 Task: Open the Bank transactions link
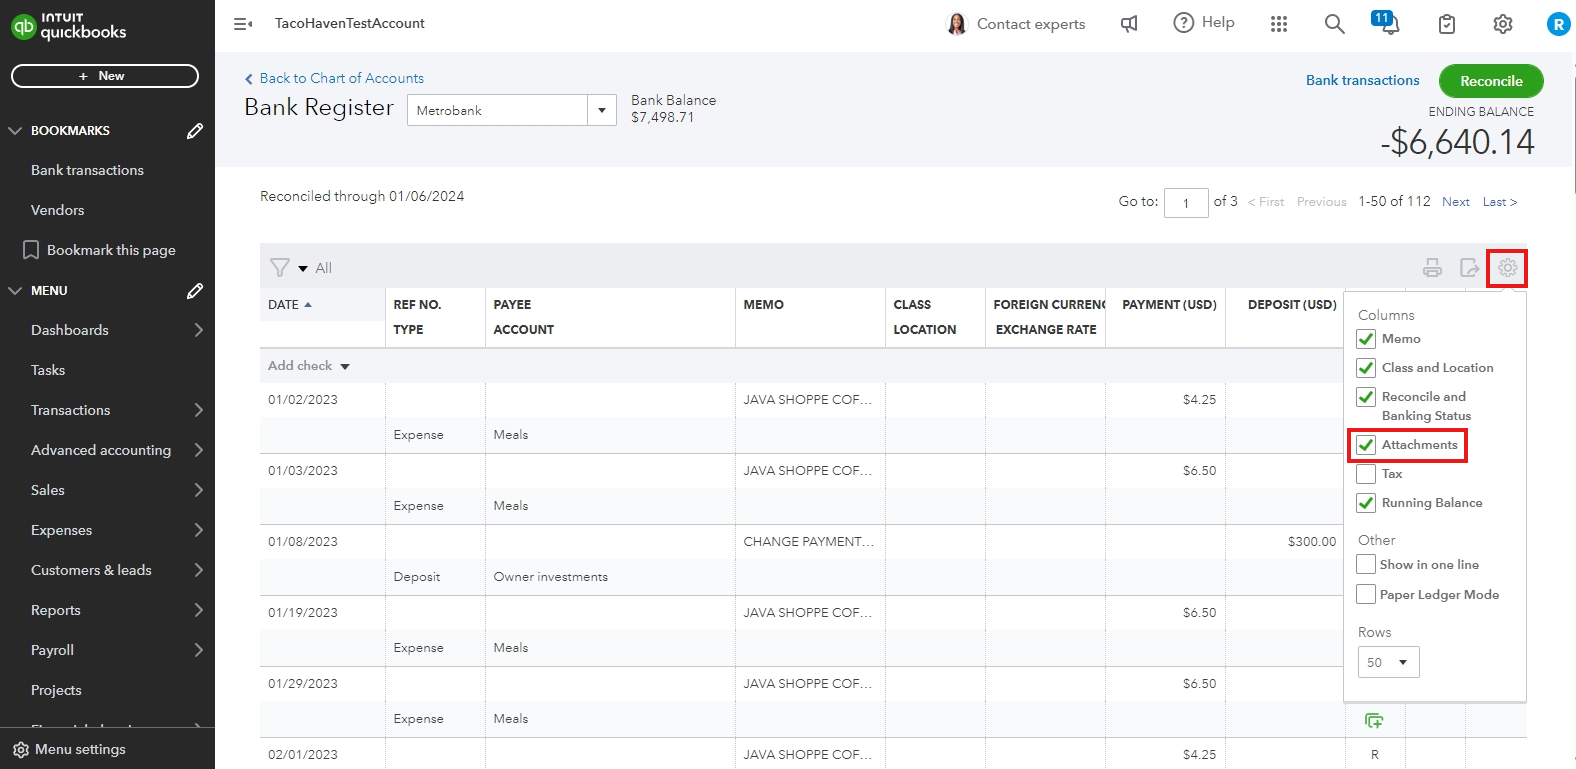1362,80
